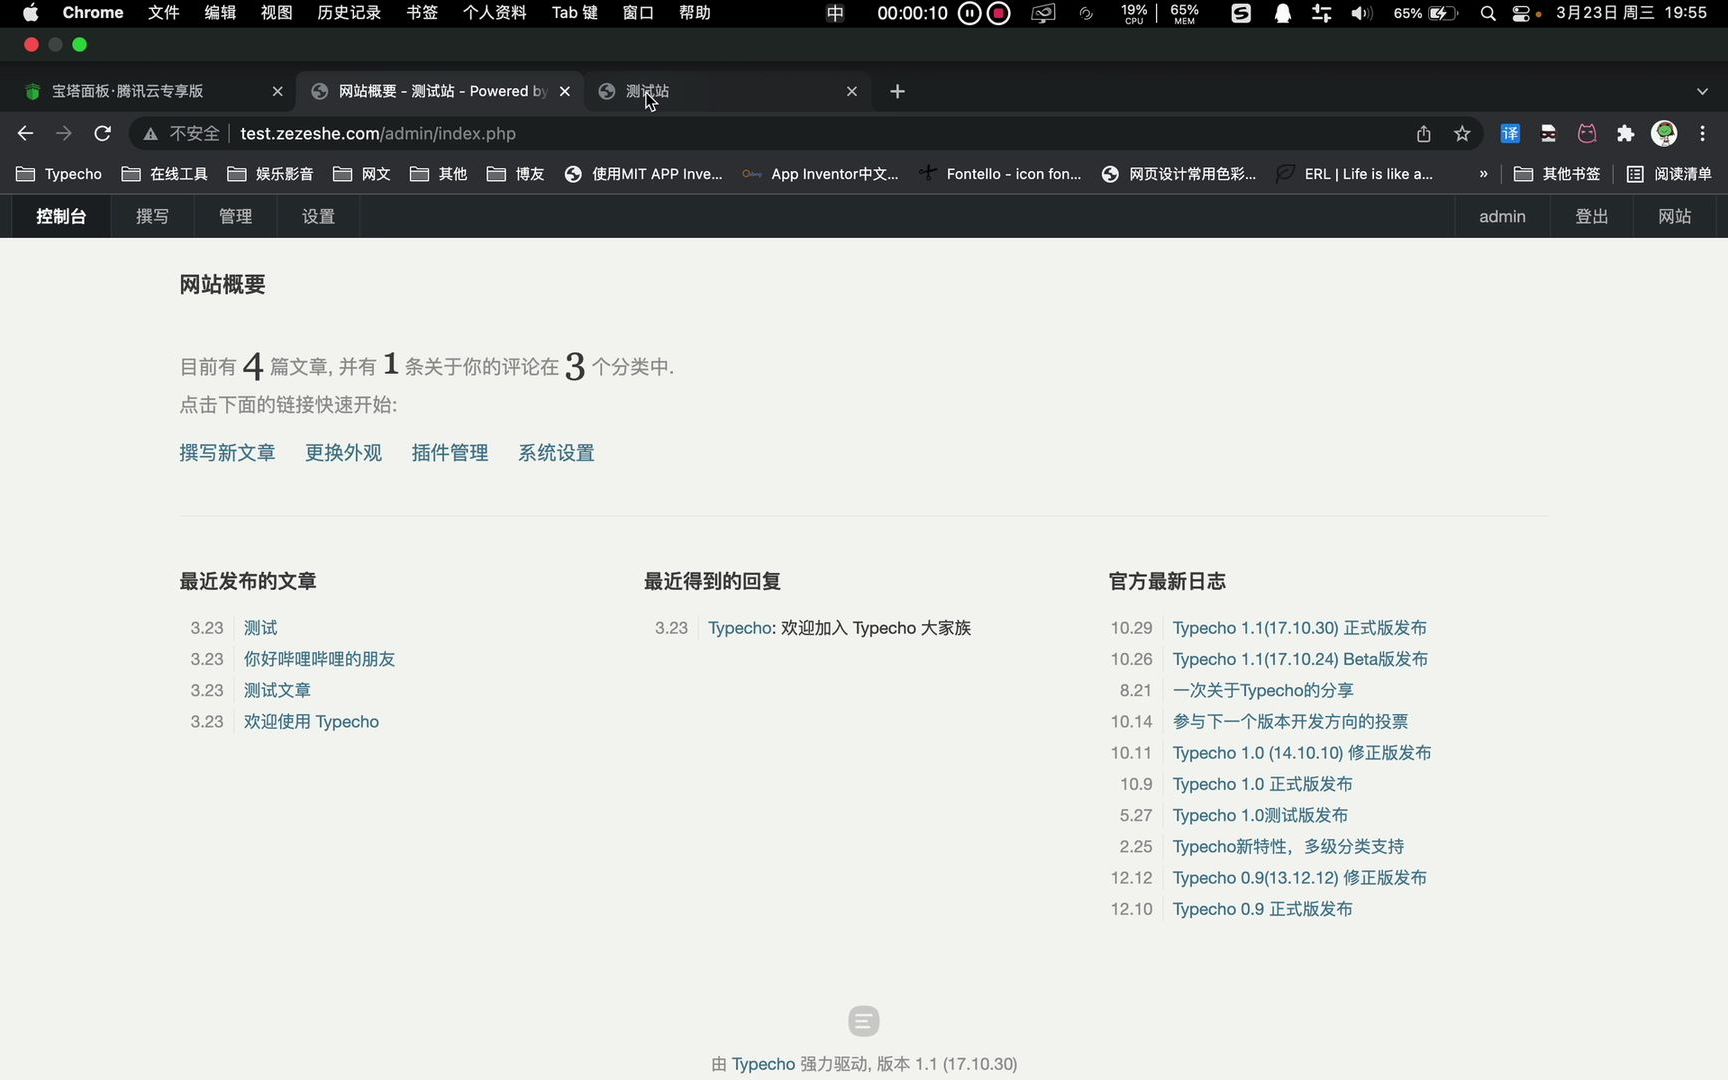Screen dimensions: 1728x1080
Task: Open Typecho新特性，多级分类支持 entry
Action: click(x=1288, y=846)
